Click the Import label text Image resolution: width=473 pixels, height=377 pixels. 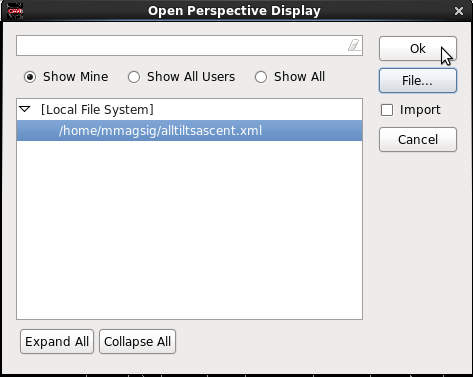420,110
